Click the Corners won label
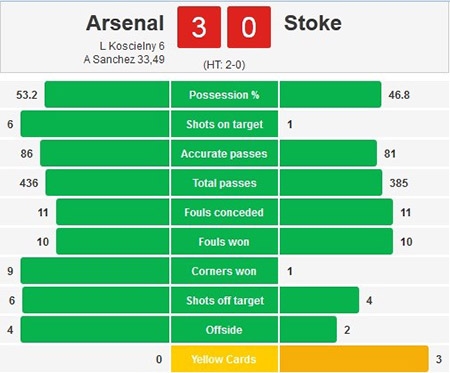The height and width of the screenshot is (373, 450). pyautogui.click(x=224, y=271)
